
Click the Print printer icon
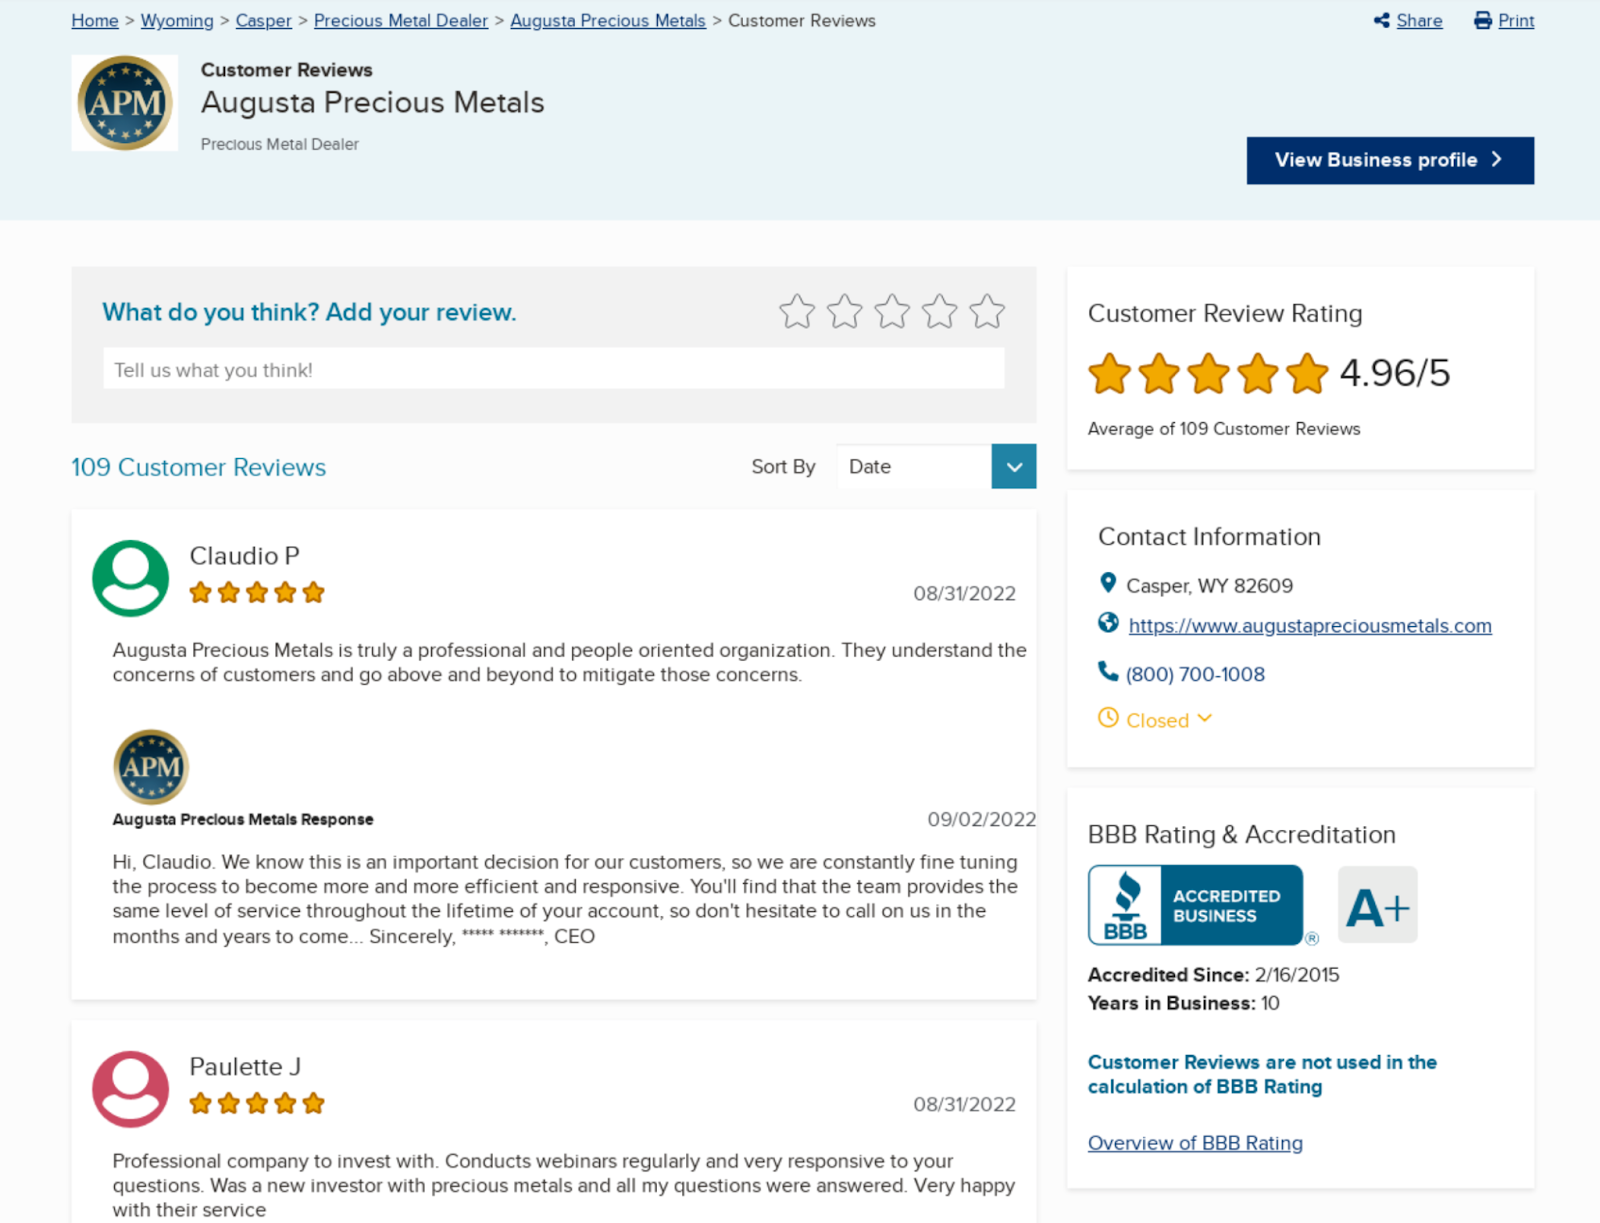pyautogui.click(x=1483, y=20)
